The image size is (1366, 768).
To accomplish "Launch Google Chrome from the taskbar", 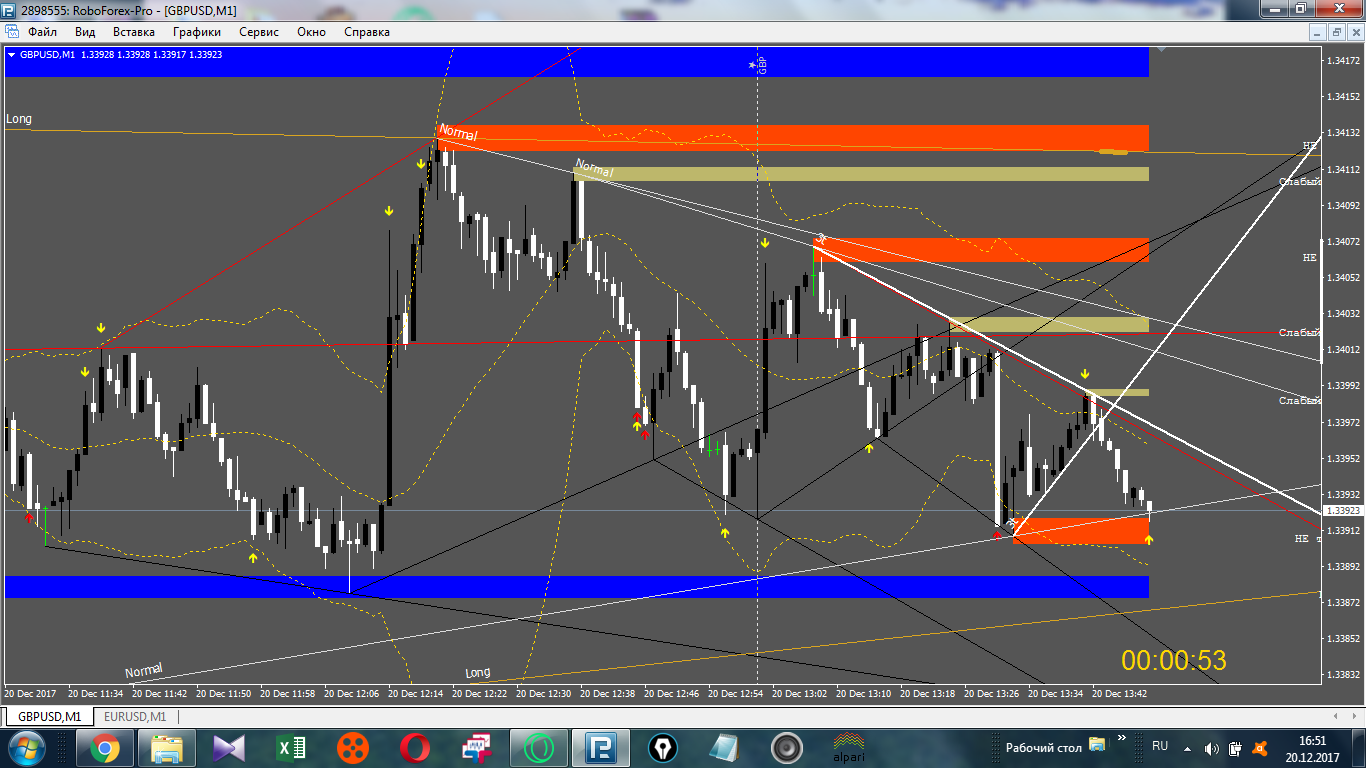I will point(105,748).
